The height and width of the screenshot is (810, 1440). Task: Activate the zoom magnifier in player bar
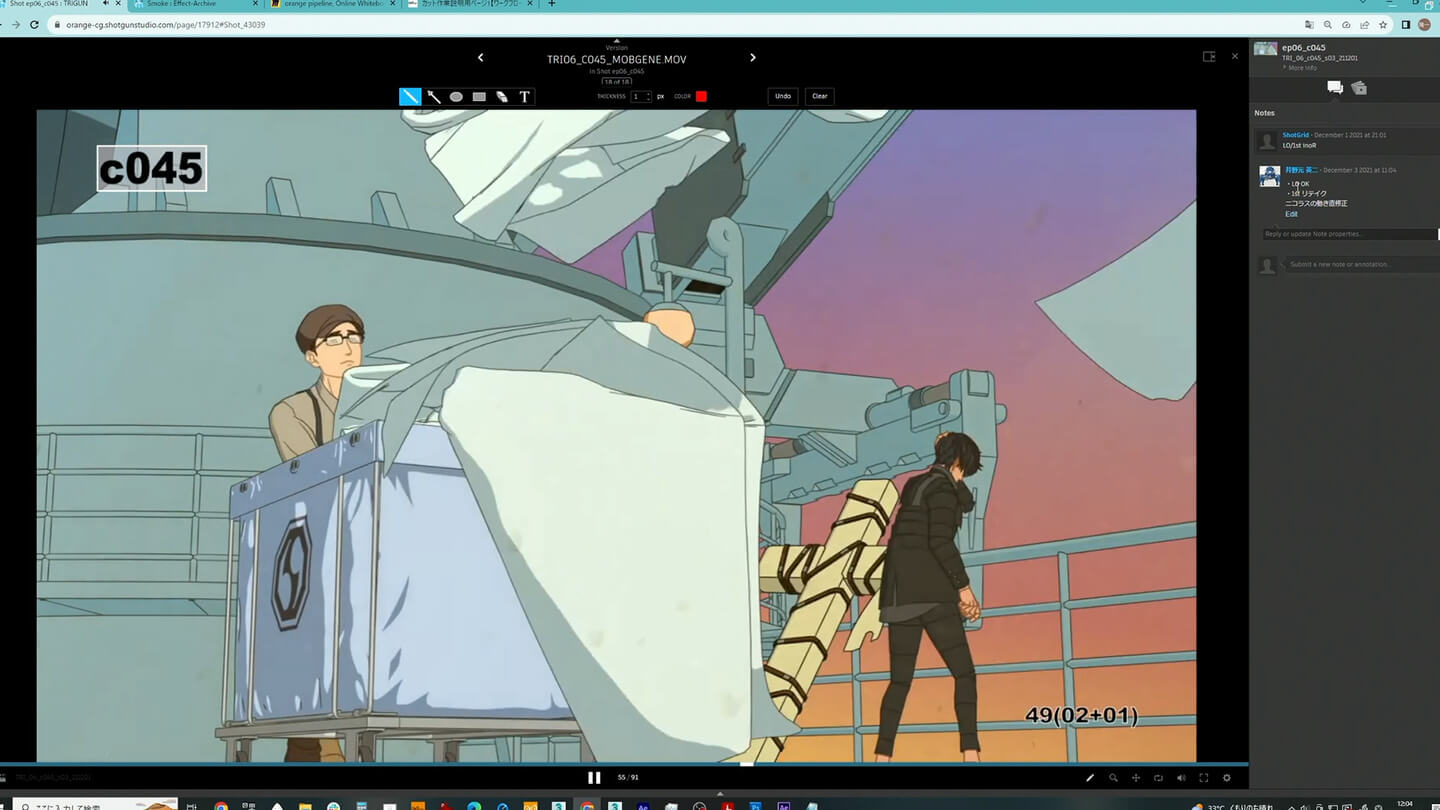1113,777
